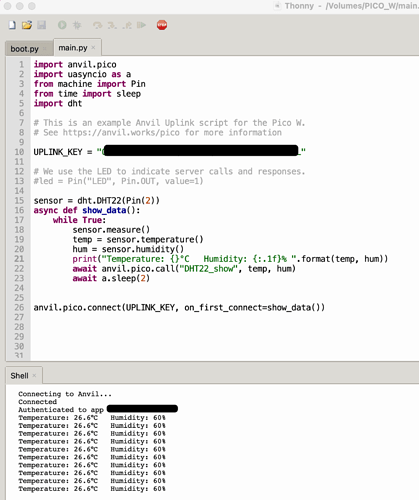The width and height of the screenshot is (419, 500).
Task: Place cursor on show_data function name
Action: pyautogui.click(x=104, y=210)
